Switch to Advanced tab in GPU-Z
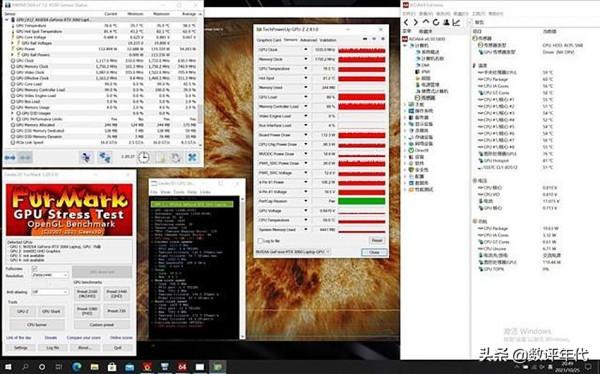This screenshot has height=374, width=600. tap(308, 40)
